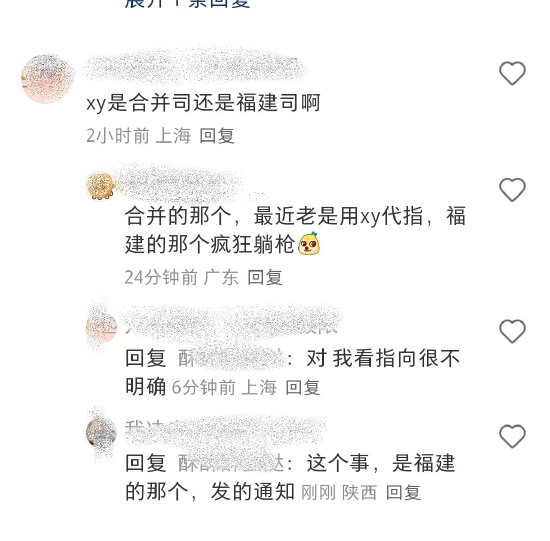
Task: Tap the chick emoji in the reply
Action: 309,243
